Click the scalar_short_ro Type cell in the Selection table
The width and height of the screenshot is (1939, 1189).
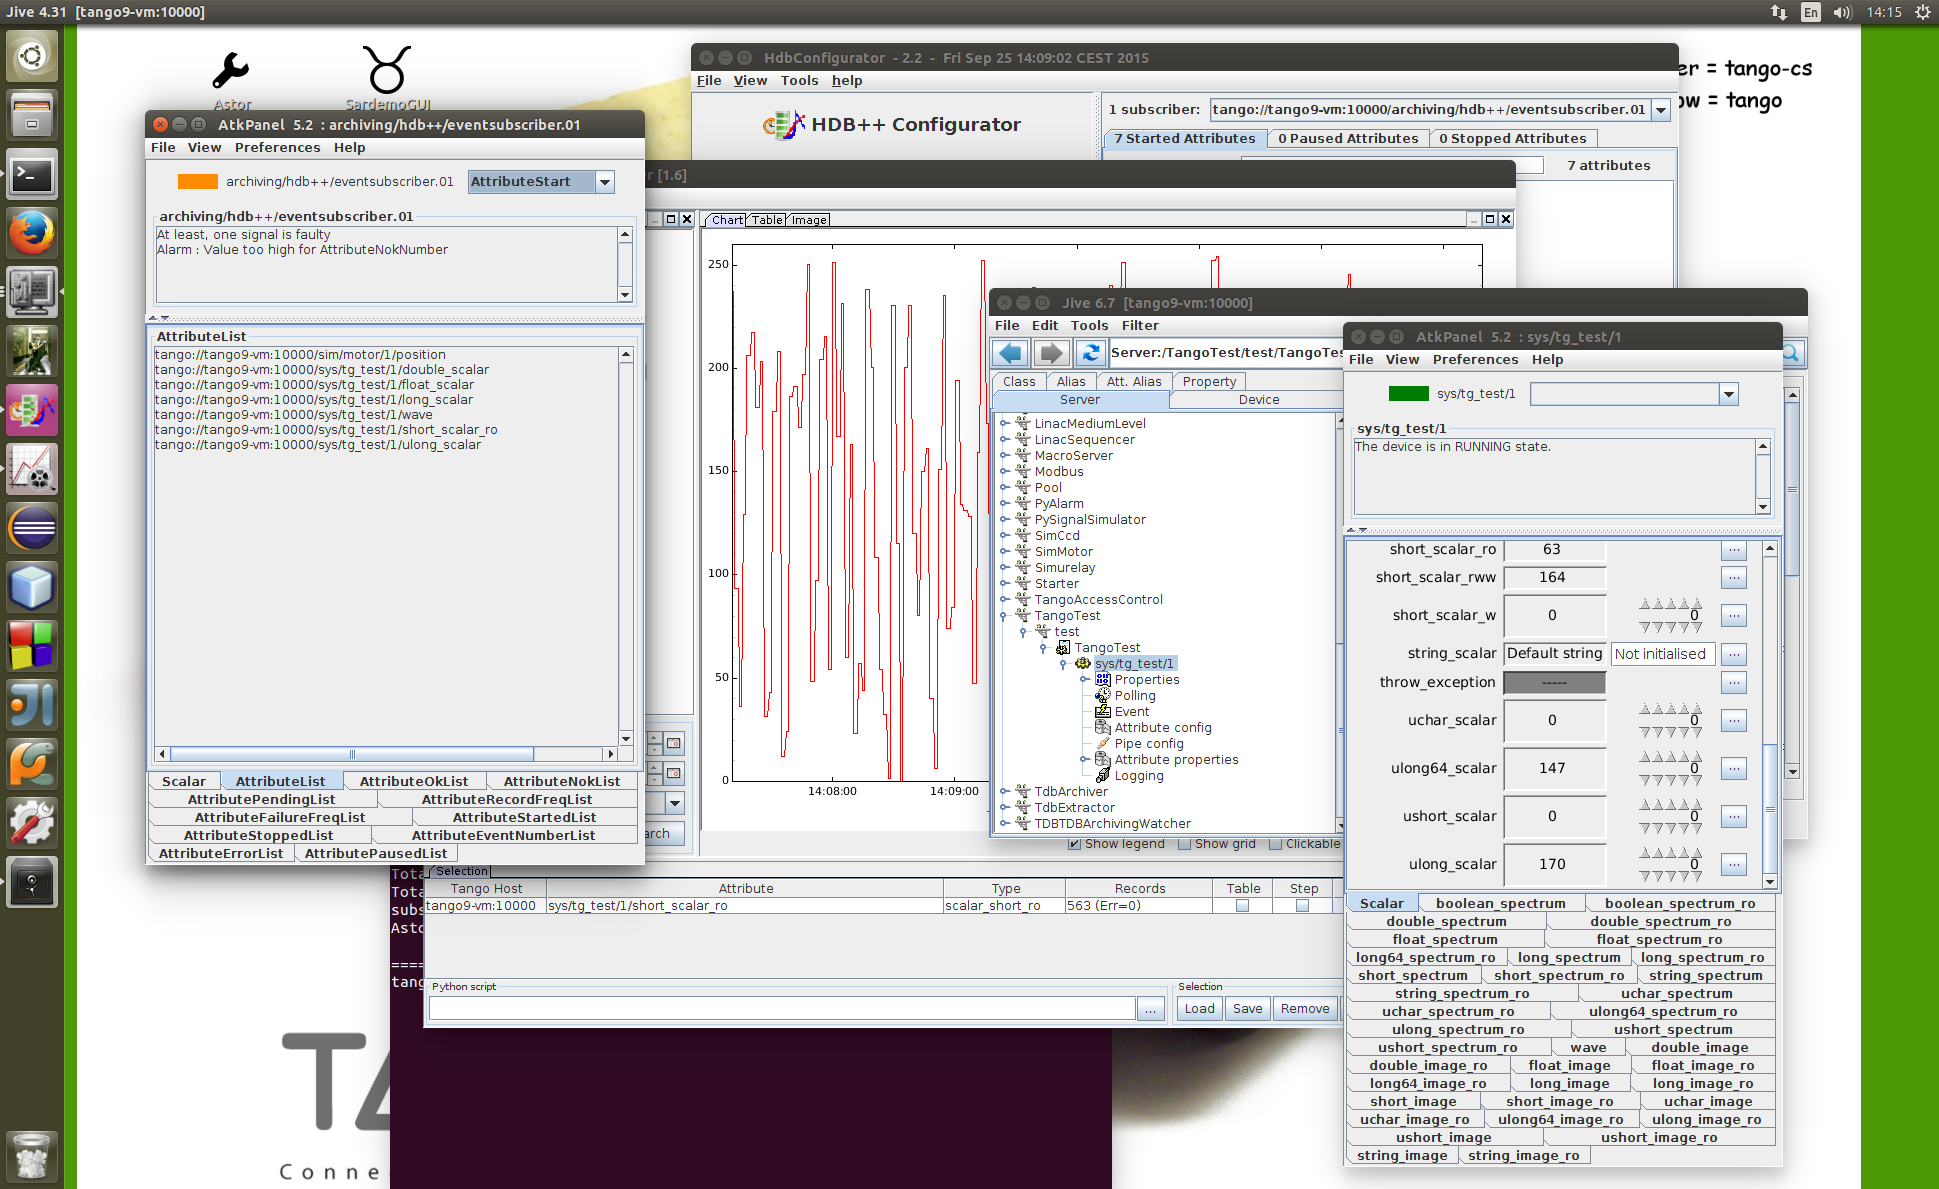point(1004,906)
